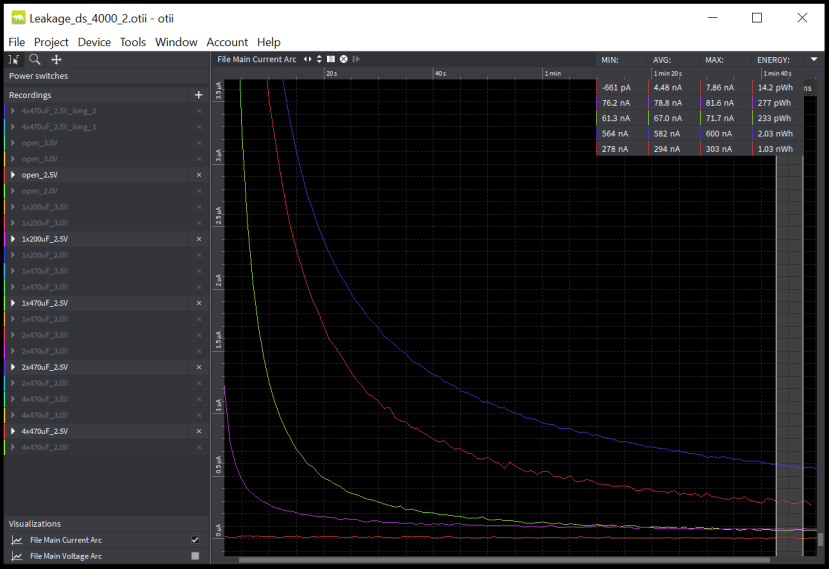Click the square layout icon in graph header
Image resolution: width=829 pixels, height=569 pixels.
pos(331,59)
